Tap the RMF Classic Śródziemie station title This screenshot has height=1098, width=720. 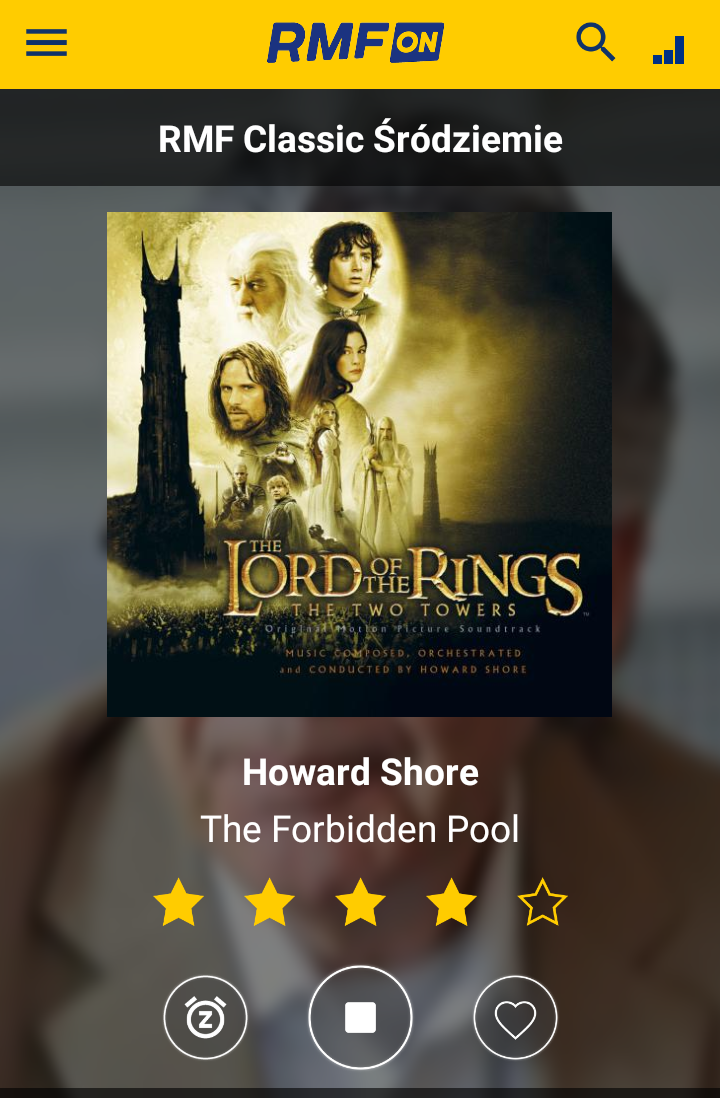(360, 139)
